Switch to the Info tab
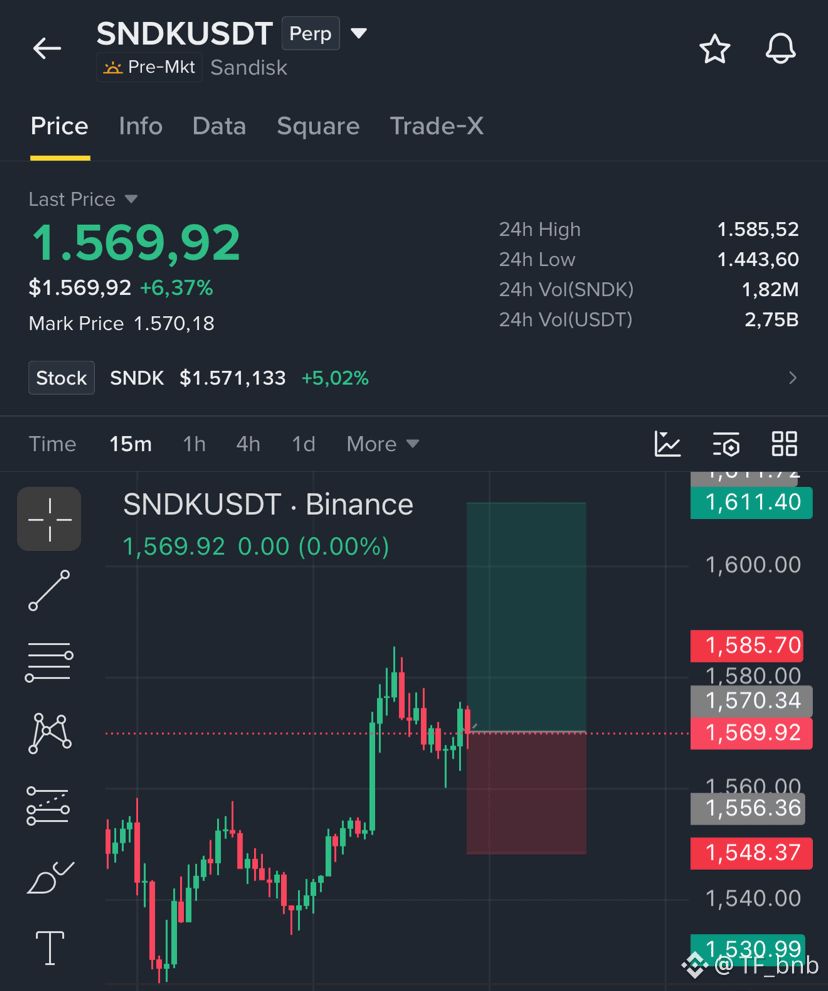828x991 pixels. (140, 126)
